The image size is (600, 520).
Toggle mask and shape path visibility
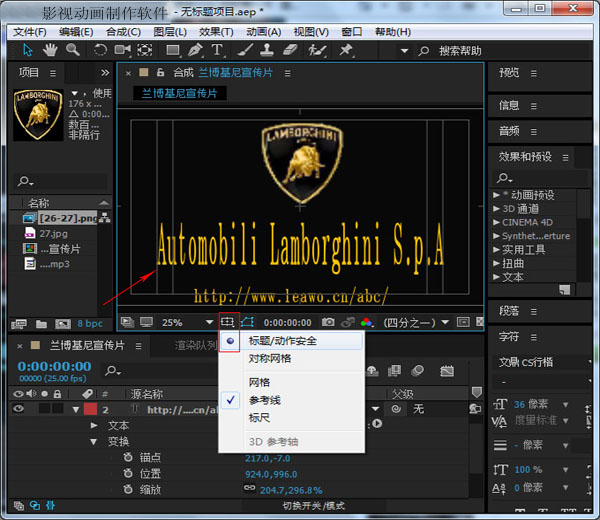pos(247,322)
